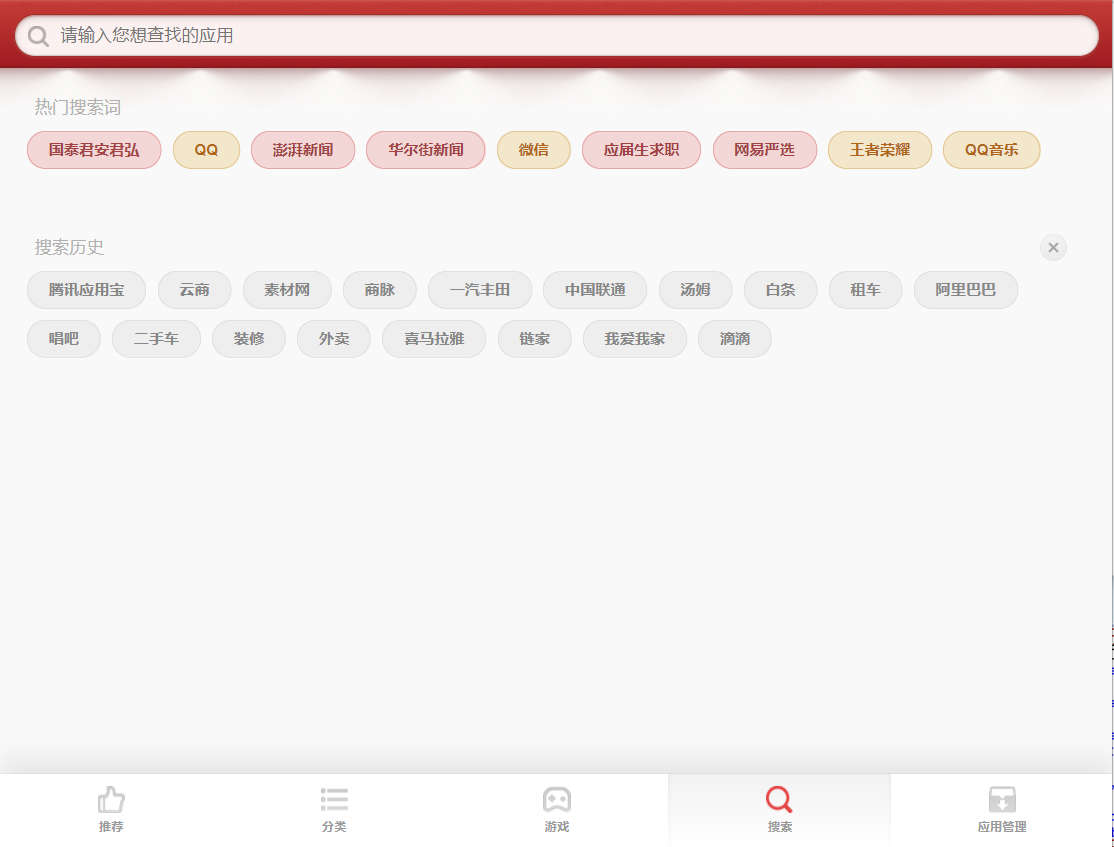The image size is (1114, 847).
Task: Select history tag 装修
Action: 249,339
